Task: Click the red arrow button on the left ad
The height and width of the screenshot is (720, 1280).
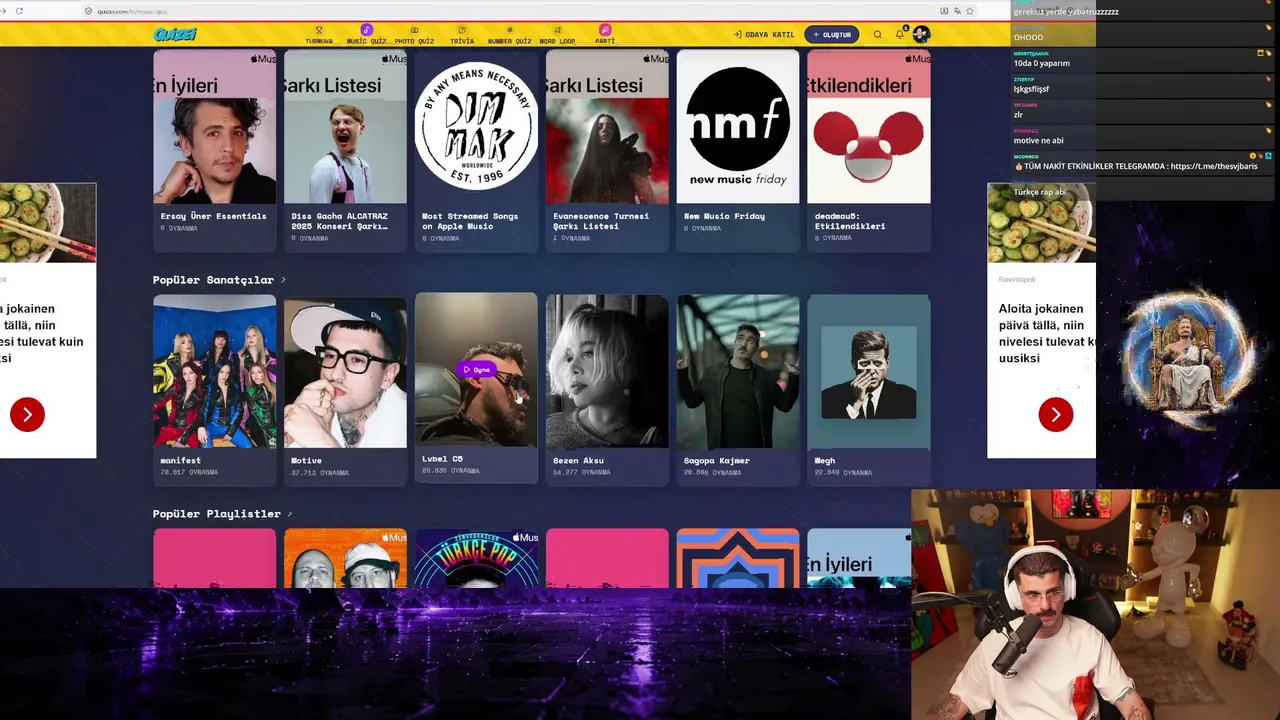Action: click(27, 414)
